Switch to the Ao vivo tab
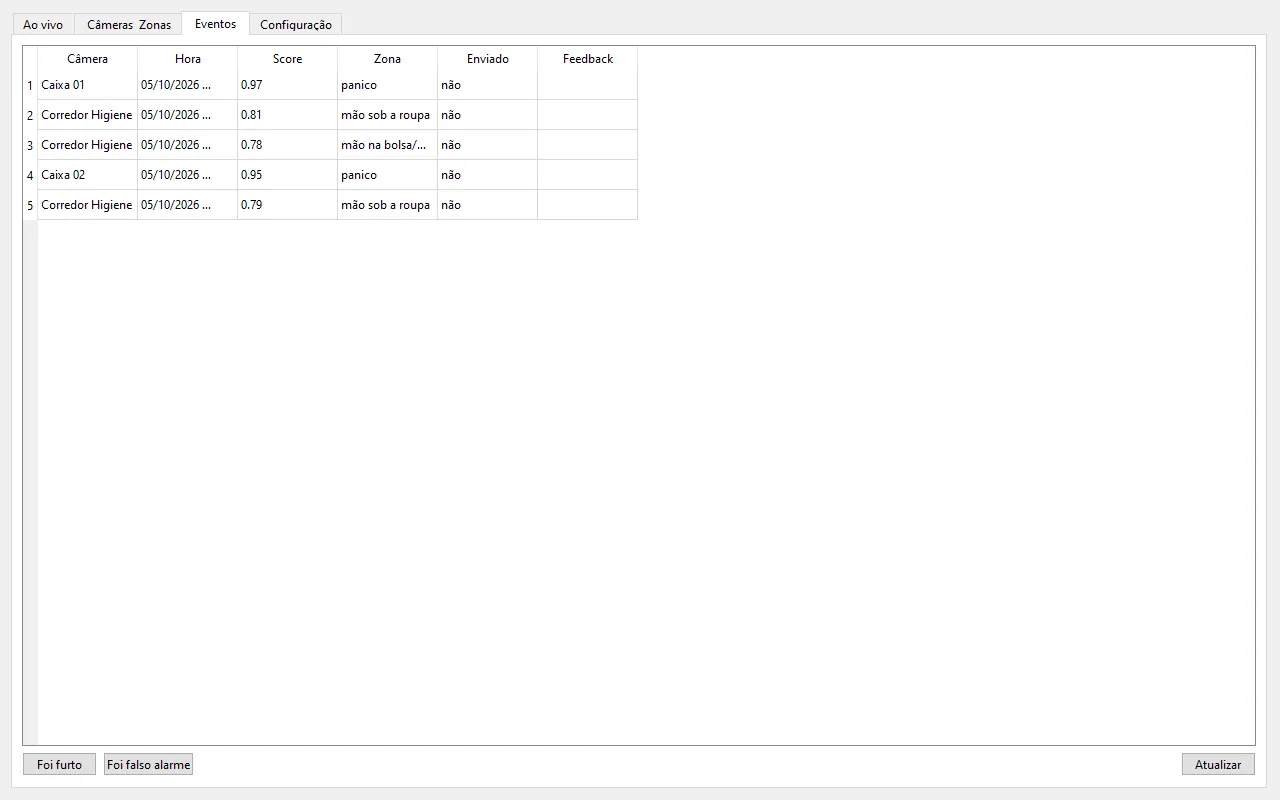The image size is (1280, 800). 43,24
